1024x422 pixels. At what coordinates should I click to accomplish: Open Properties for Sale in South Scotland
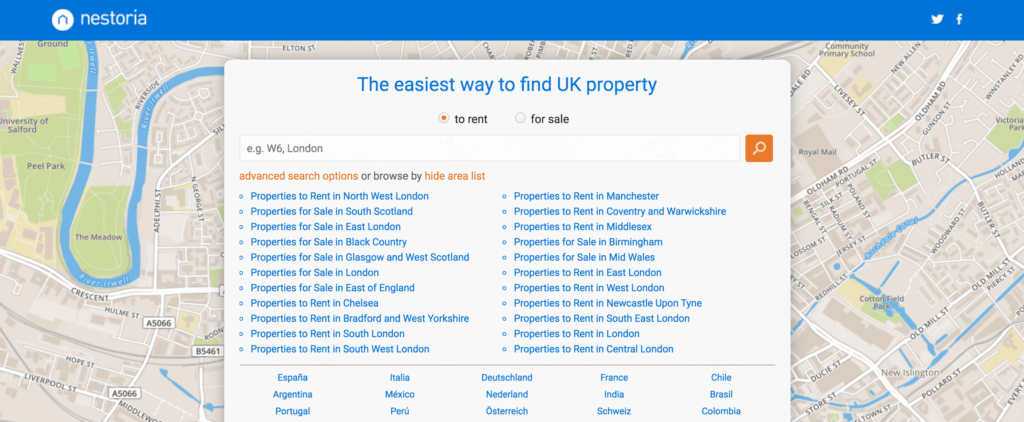click(x=331, y=212)
